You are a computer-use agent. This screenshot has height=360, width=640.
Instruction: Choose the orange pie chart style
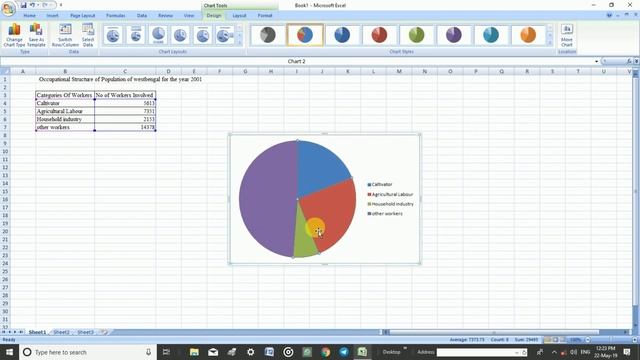(528, 35)
